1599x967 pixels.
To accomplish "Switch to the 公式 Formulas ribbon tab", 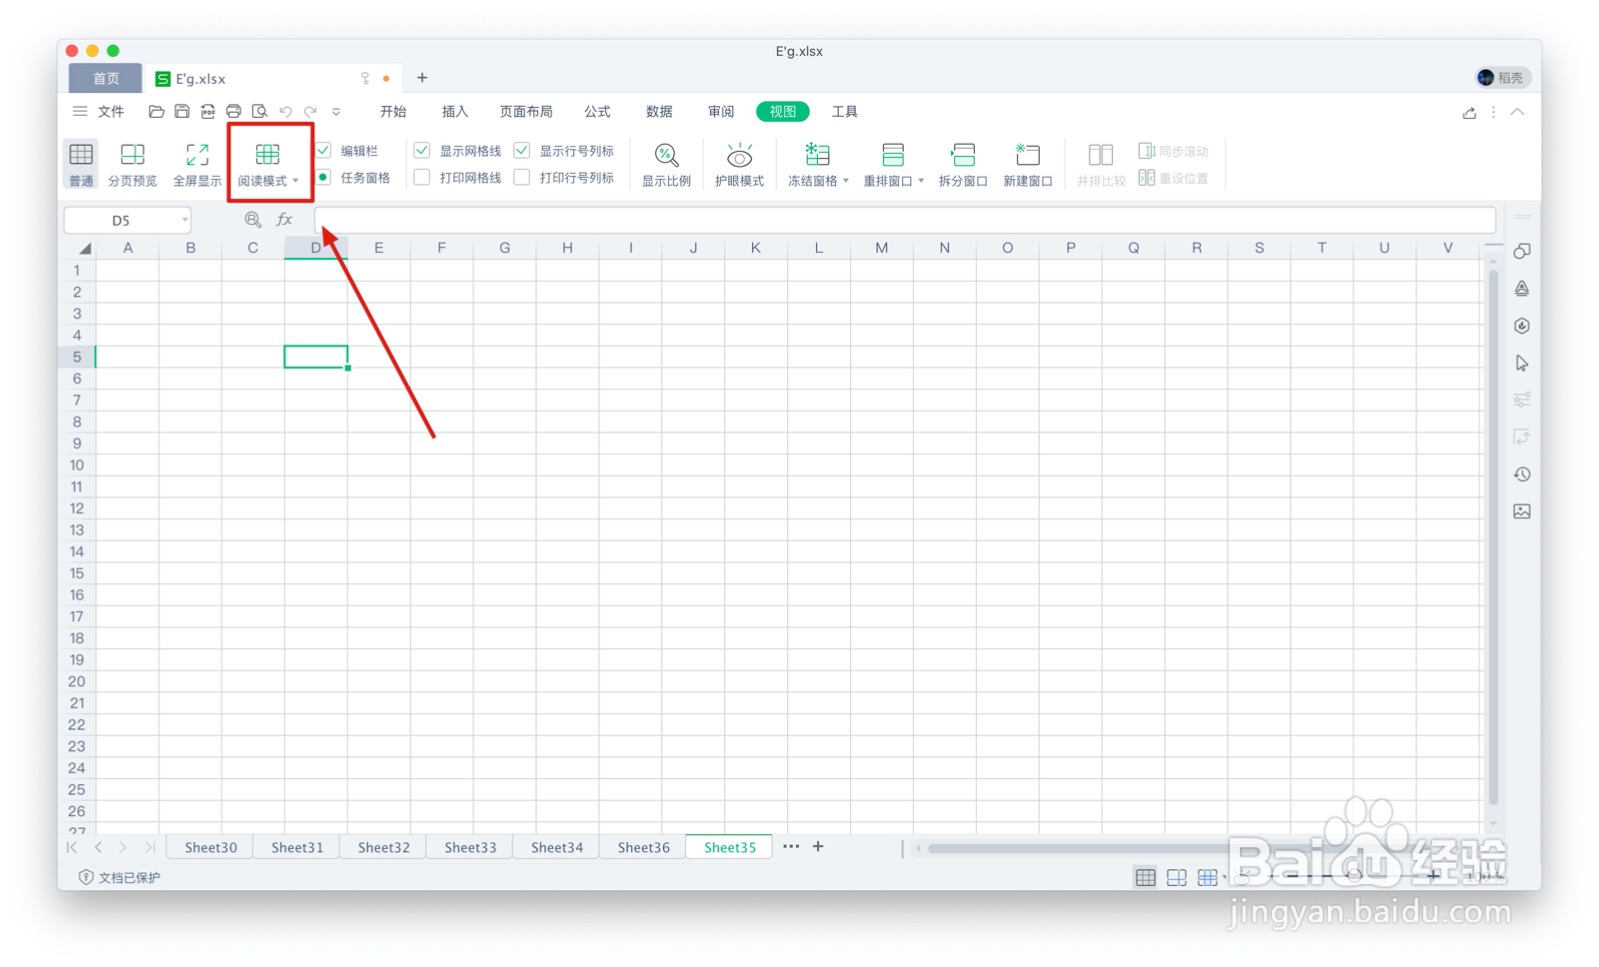I will pyautogui.click(x=597, y=112).
